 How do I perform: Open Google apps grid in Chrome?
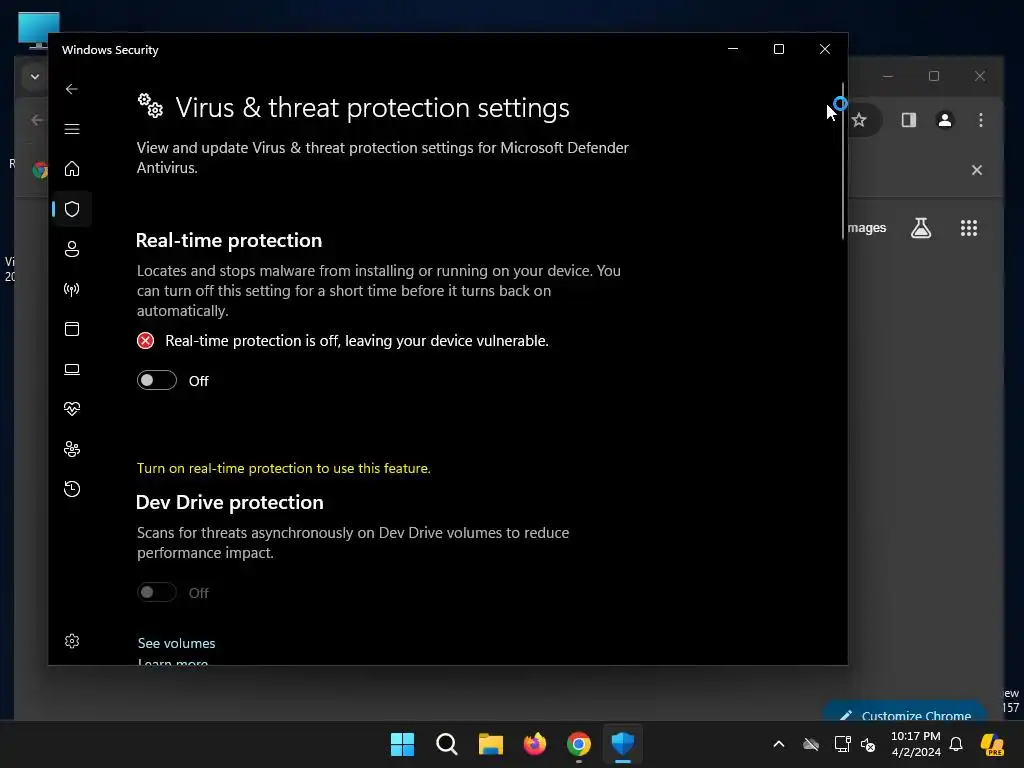[x=968, y=228]
